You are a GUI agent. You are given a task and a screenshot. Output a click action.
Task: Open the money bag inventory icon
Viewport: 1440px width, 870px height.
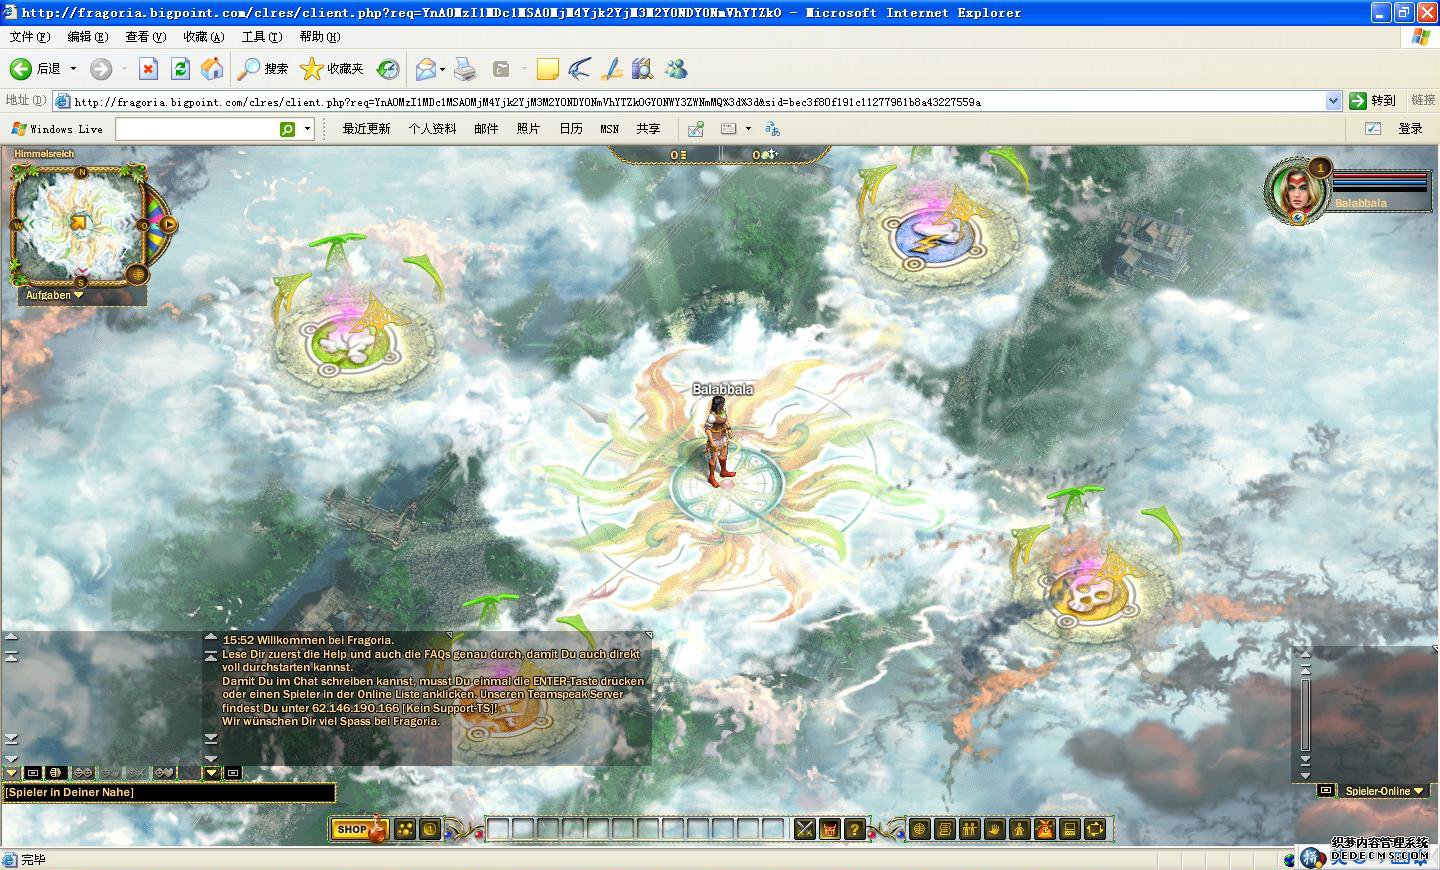pyautogui.click(x=1045, y=829)
